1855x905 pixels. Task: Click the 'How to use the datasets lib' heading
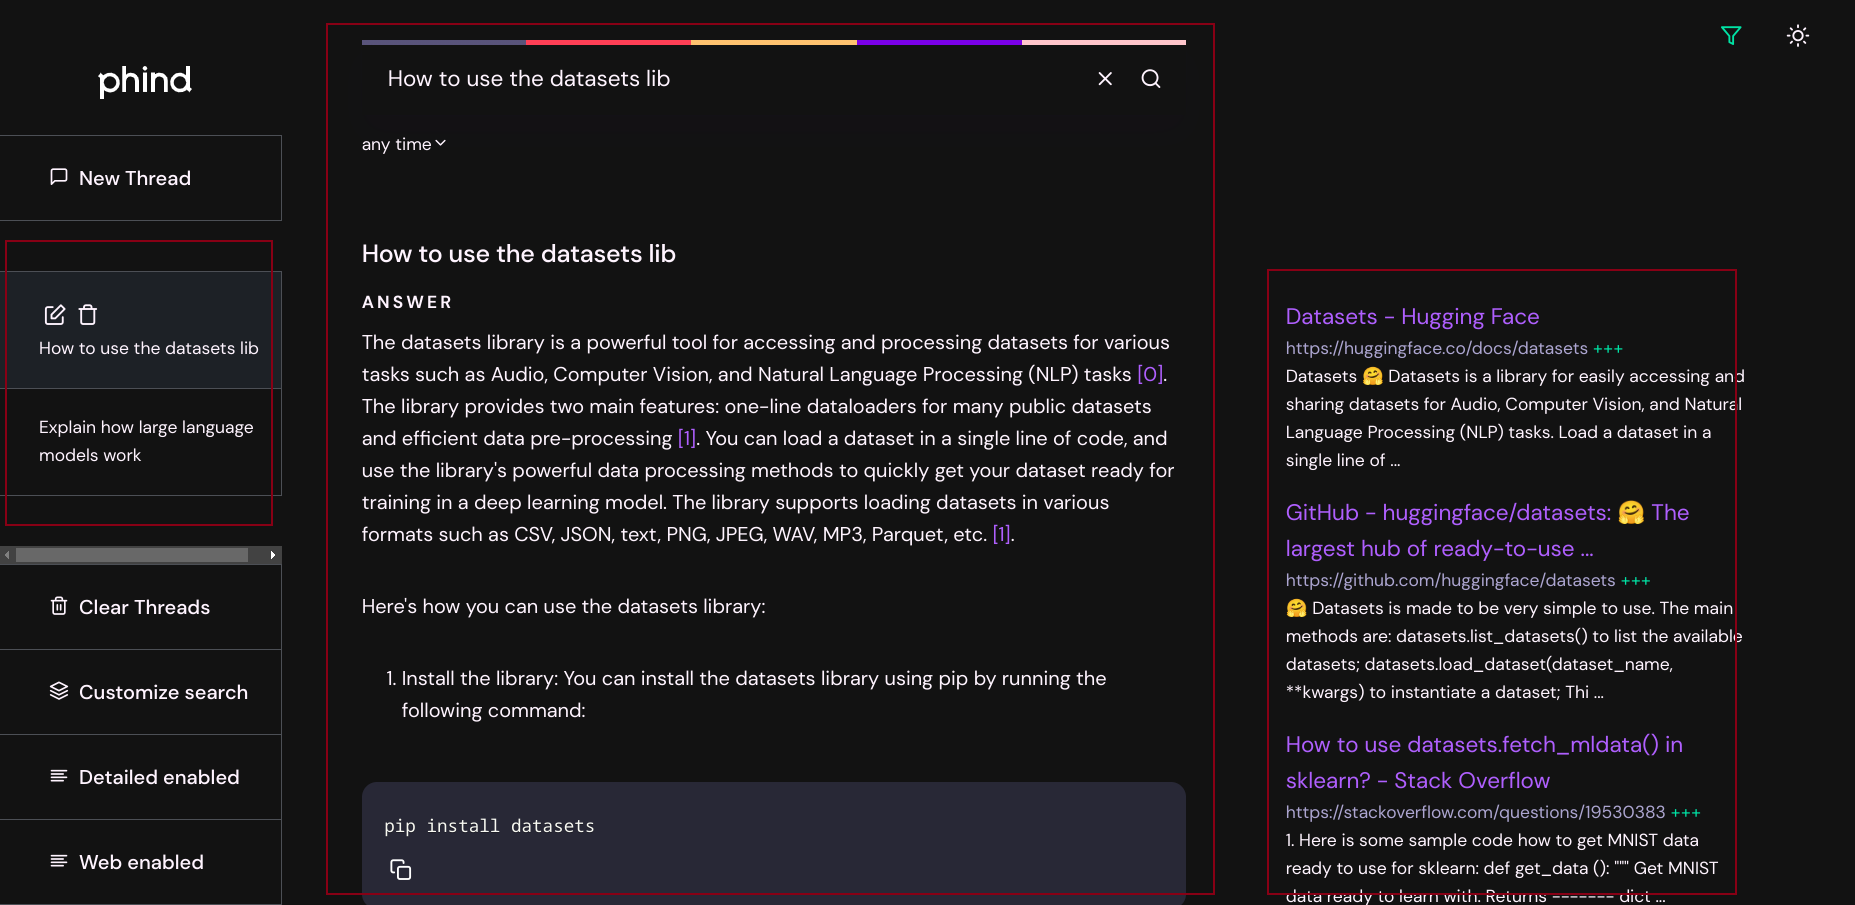(519, 254)
